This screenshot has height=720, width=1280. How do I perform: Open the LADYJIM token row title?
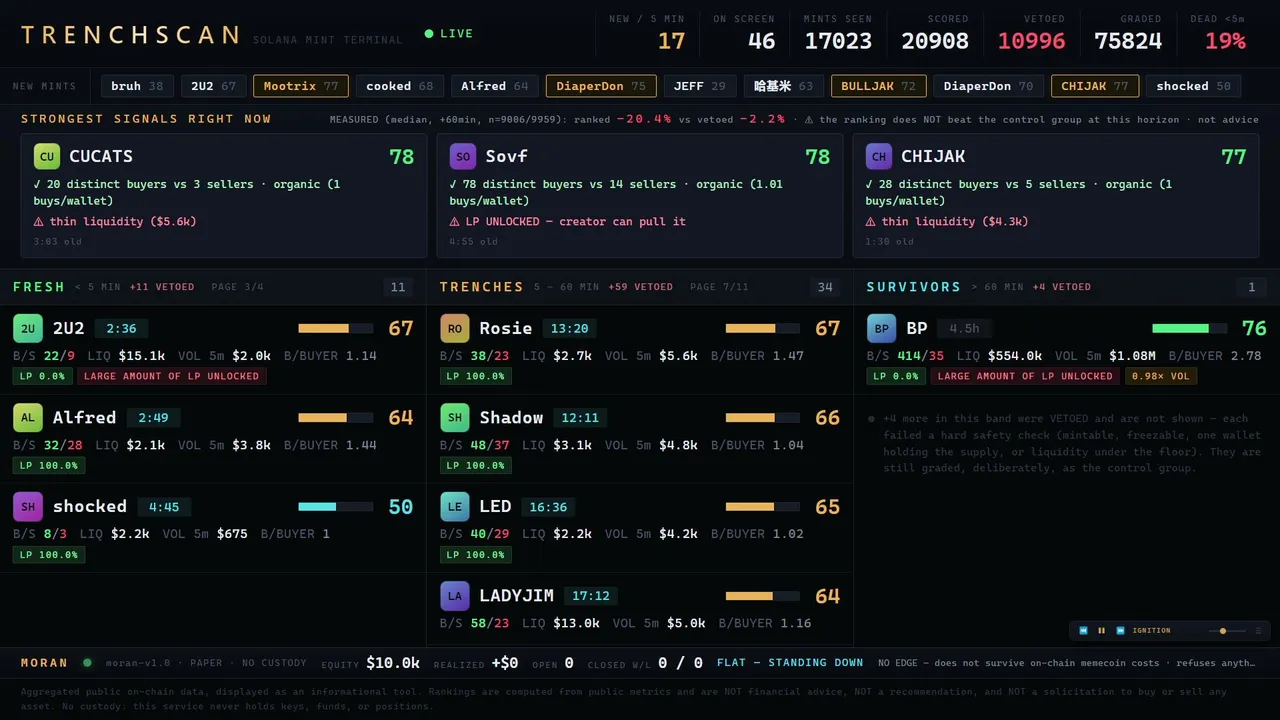pyautogui.click(x=516, y=596)
